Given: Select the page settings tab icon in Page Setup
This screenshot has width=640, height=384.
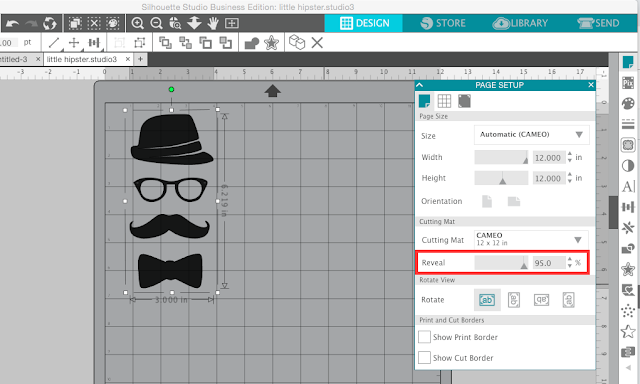Looking at the screenshot, I should pyautogui.click(x=424, y=100).
